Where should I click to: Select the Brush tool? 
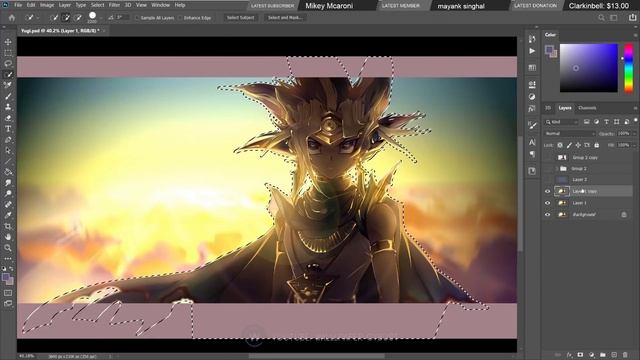coord(8,96)
